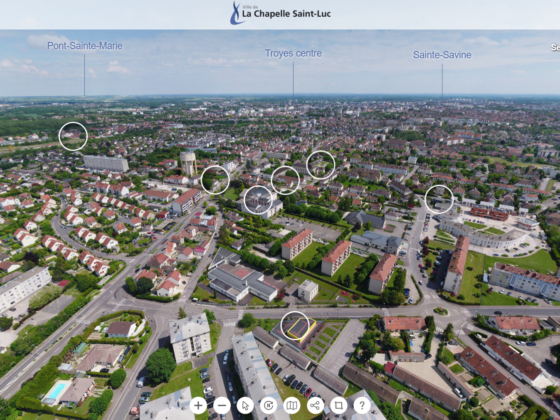Pause the auto-rotation of the panorama

pos(269,405)
